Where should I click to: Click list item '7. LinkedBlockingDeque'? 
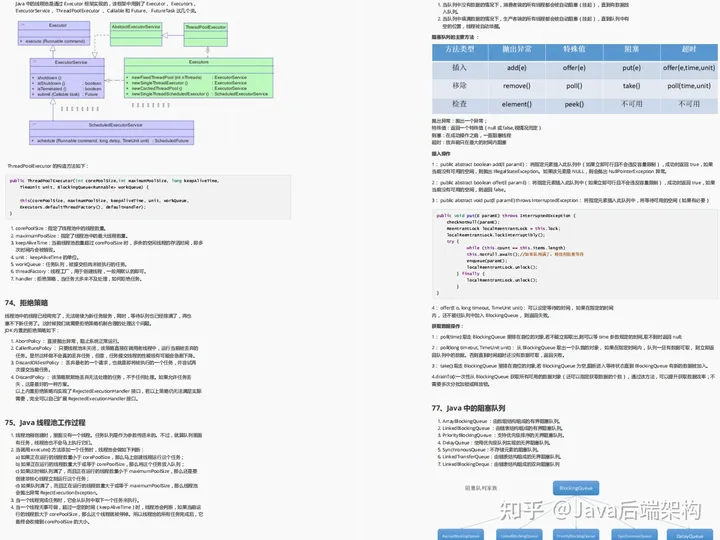click(x=498, y=464)
